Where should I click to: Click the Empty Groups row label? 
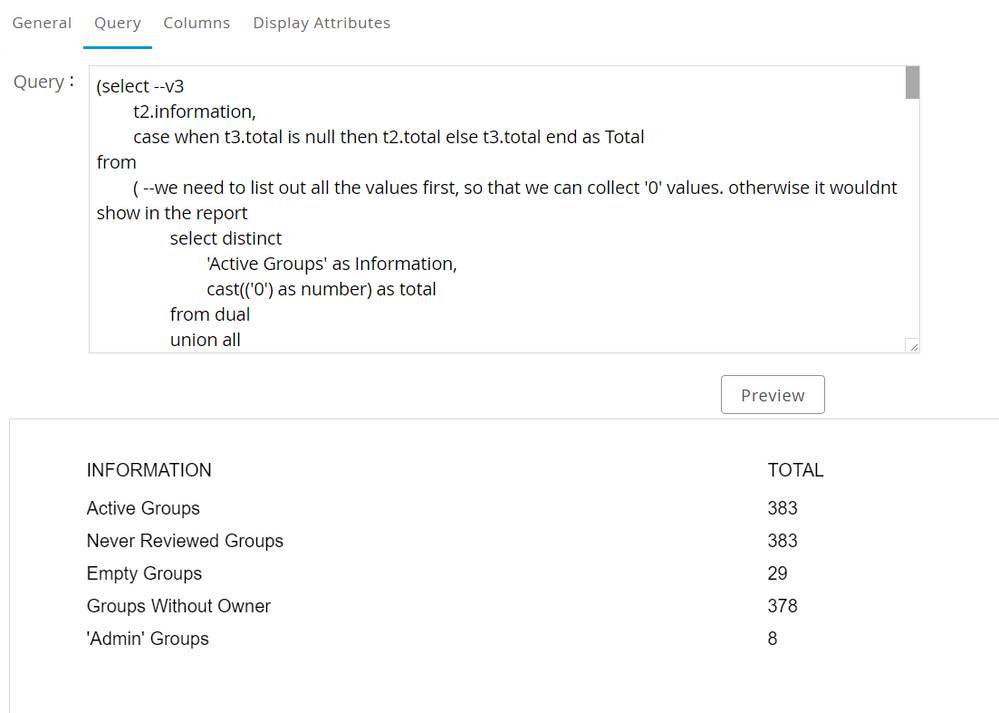coord(144,573)
